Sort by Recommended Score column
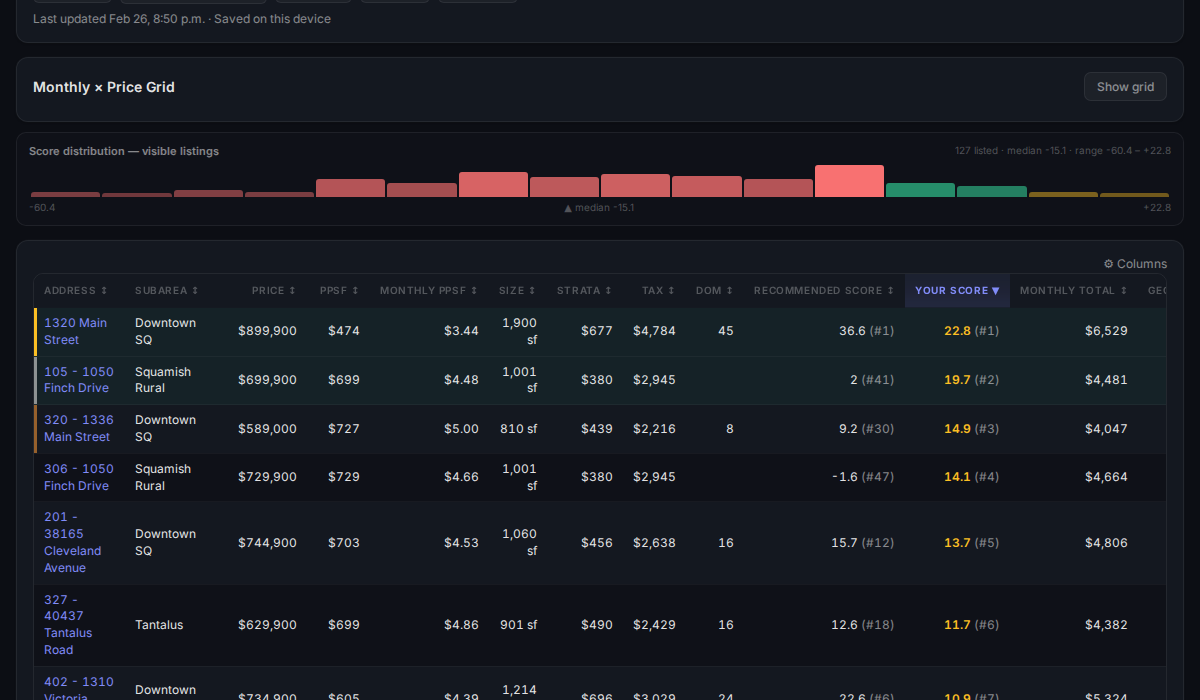 click(x=823, y=291)
